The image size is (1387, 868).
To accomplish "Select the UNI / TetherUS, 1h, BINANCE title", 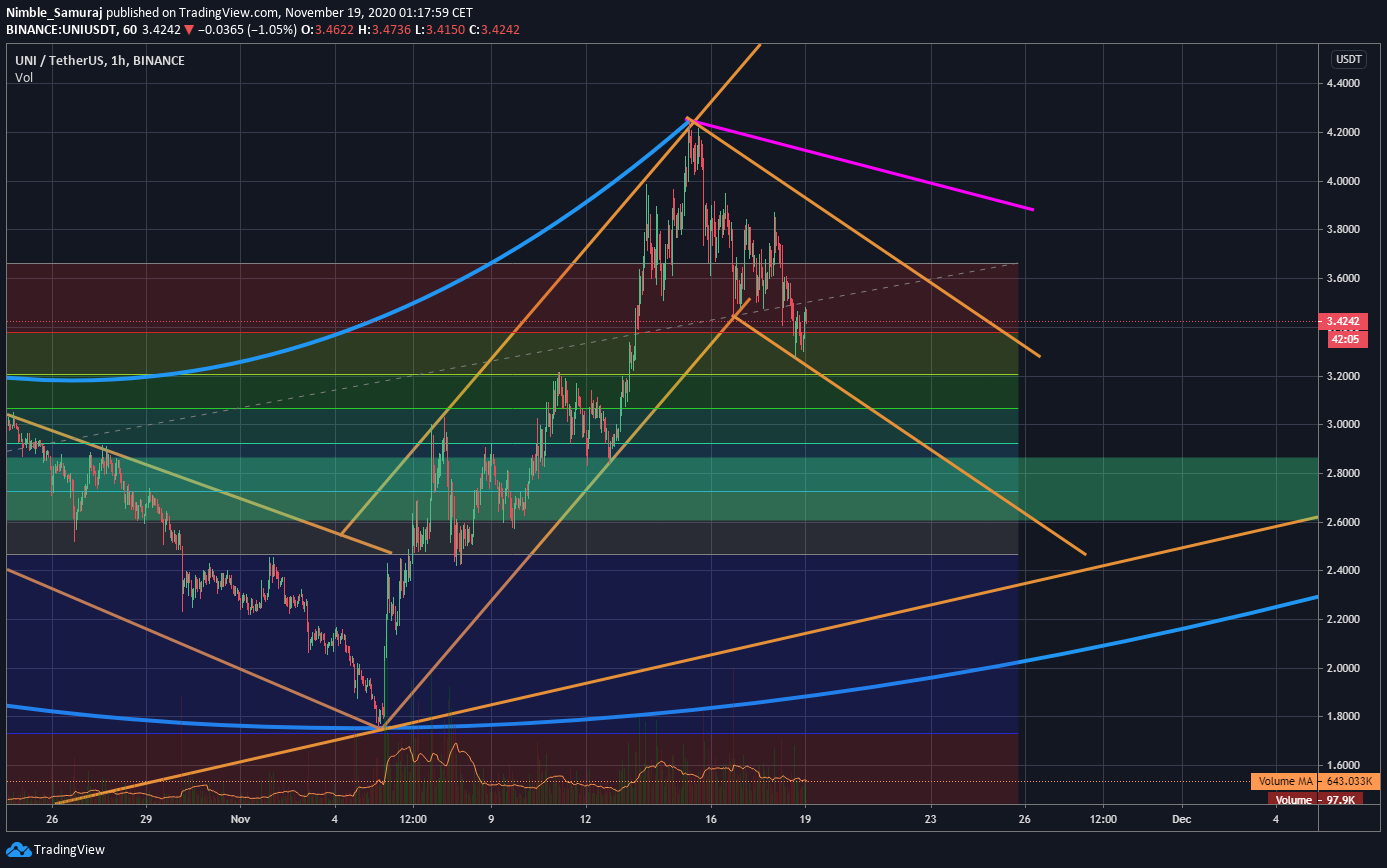I will pyautogui.click(x=100, y=61).
